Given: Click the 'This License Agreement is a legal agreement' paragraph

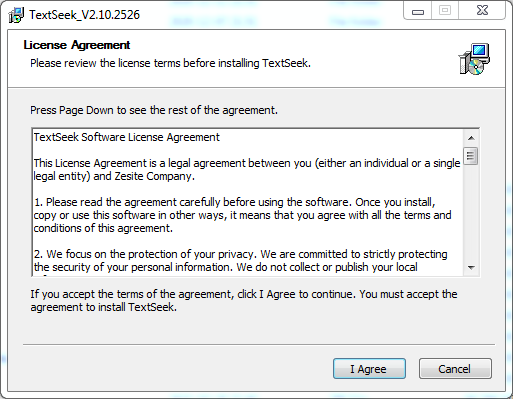Looking at the screenshot, I should (x=247, y=170).
